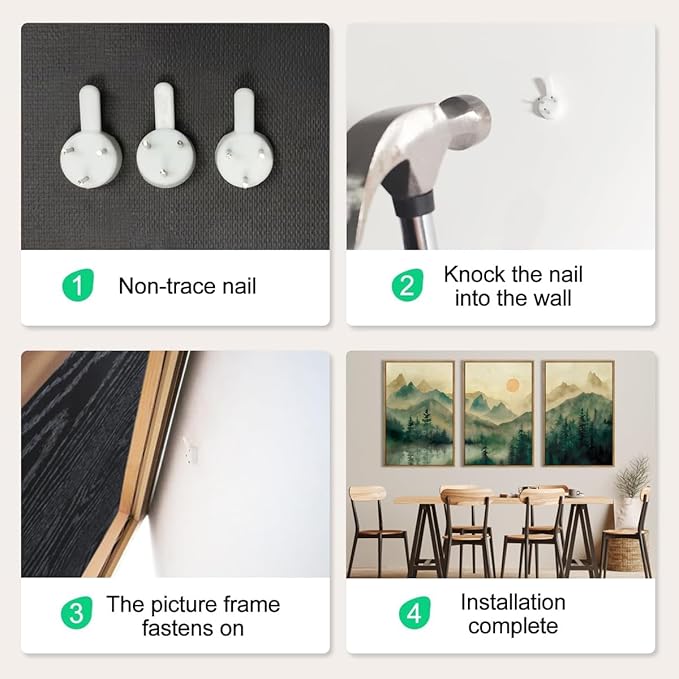Open the left mountain painting
The image size is (679, 679).
tap(419, 414)
